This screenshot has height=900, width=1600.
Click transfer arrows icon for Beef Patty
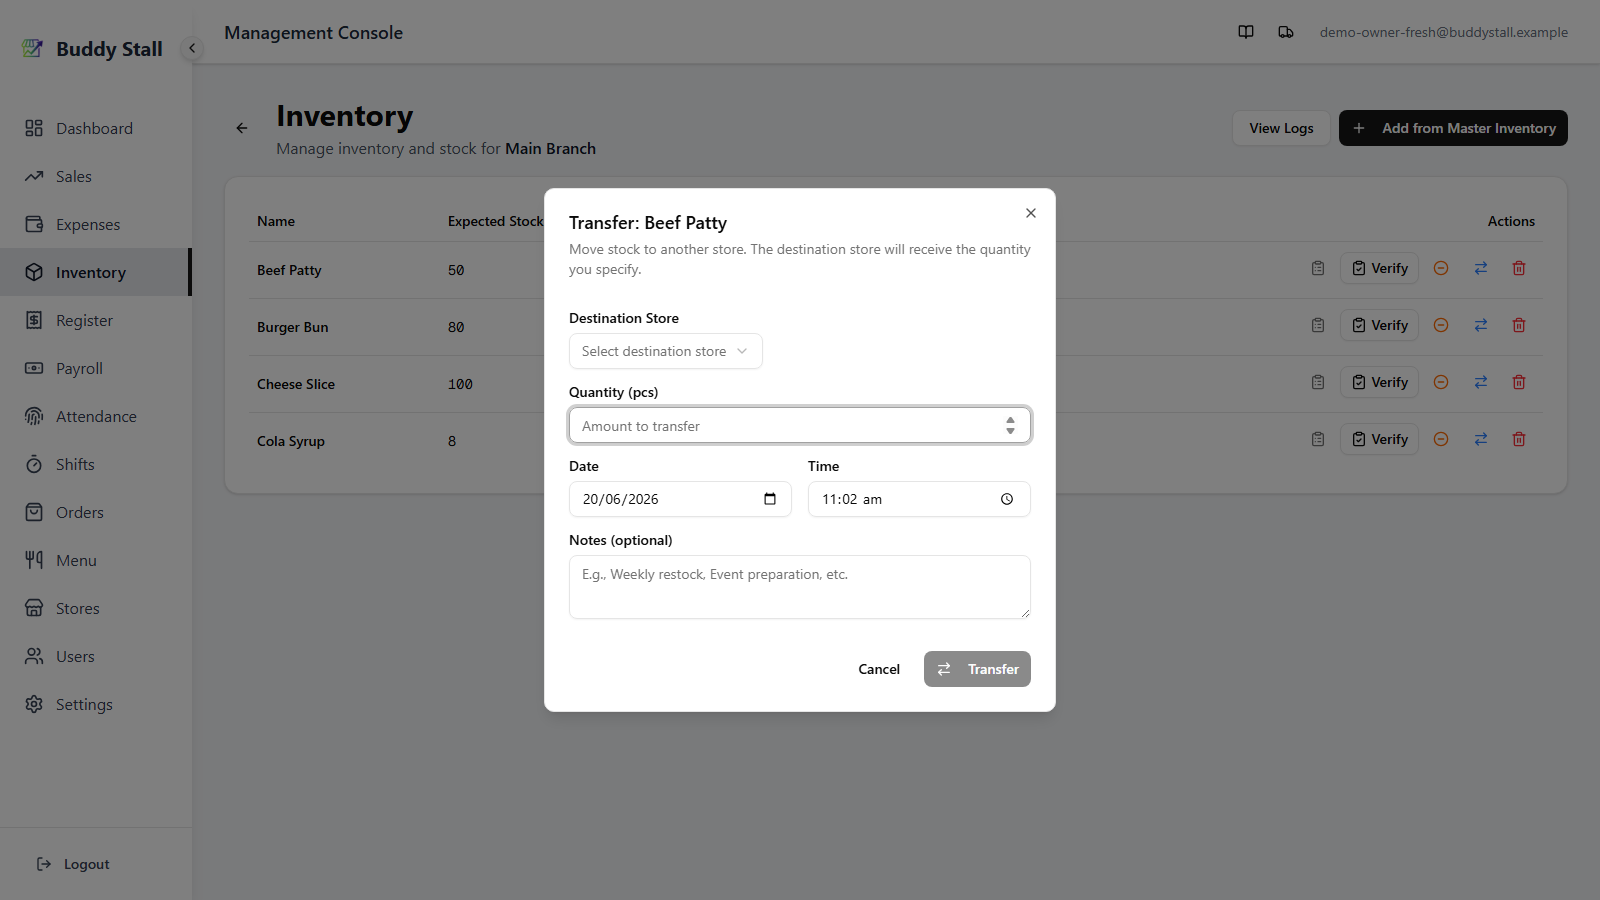pos(1481,268)
